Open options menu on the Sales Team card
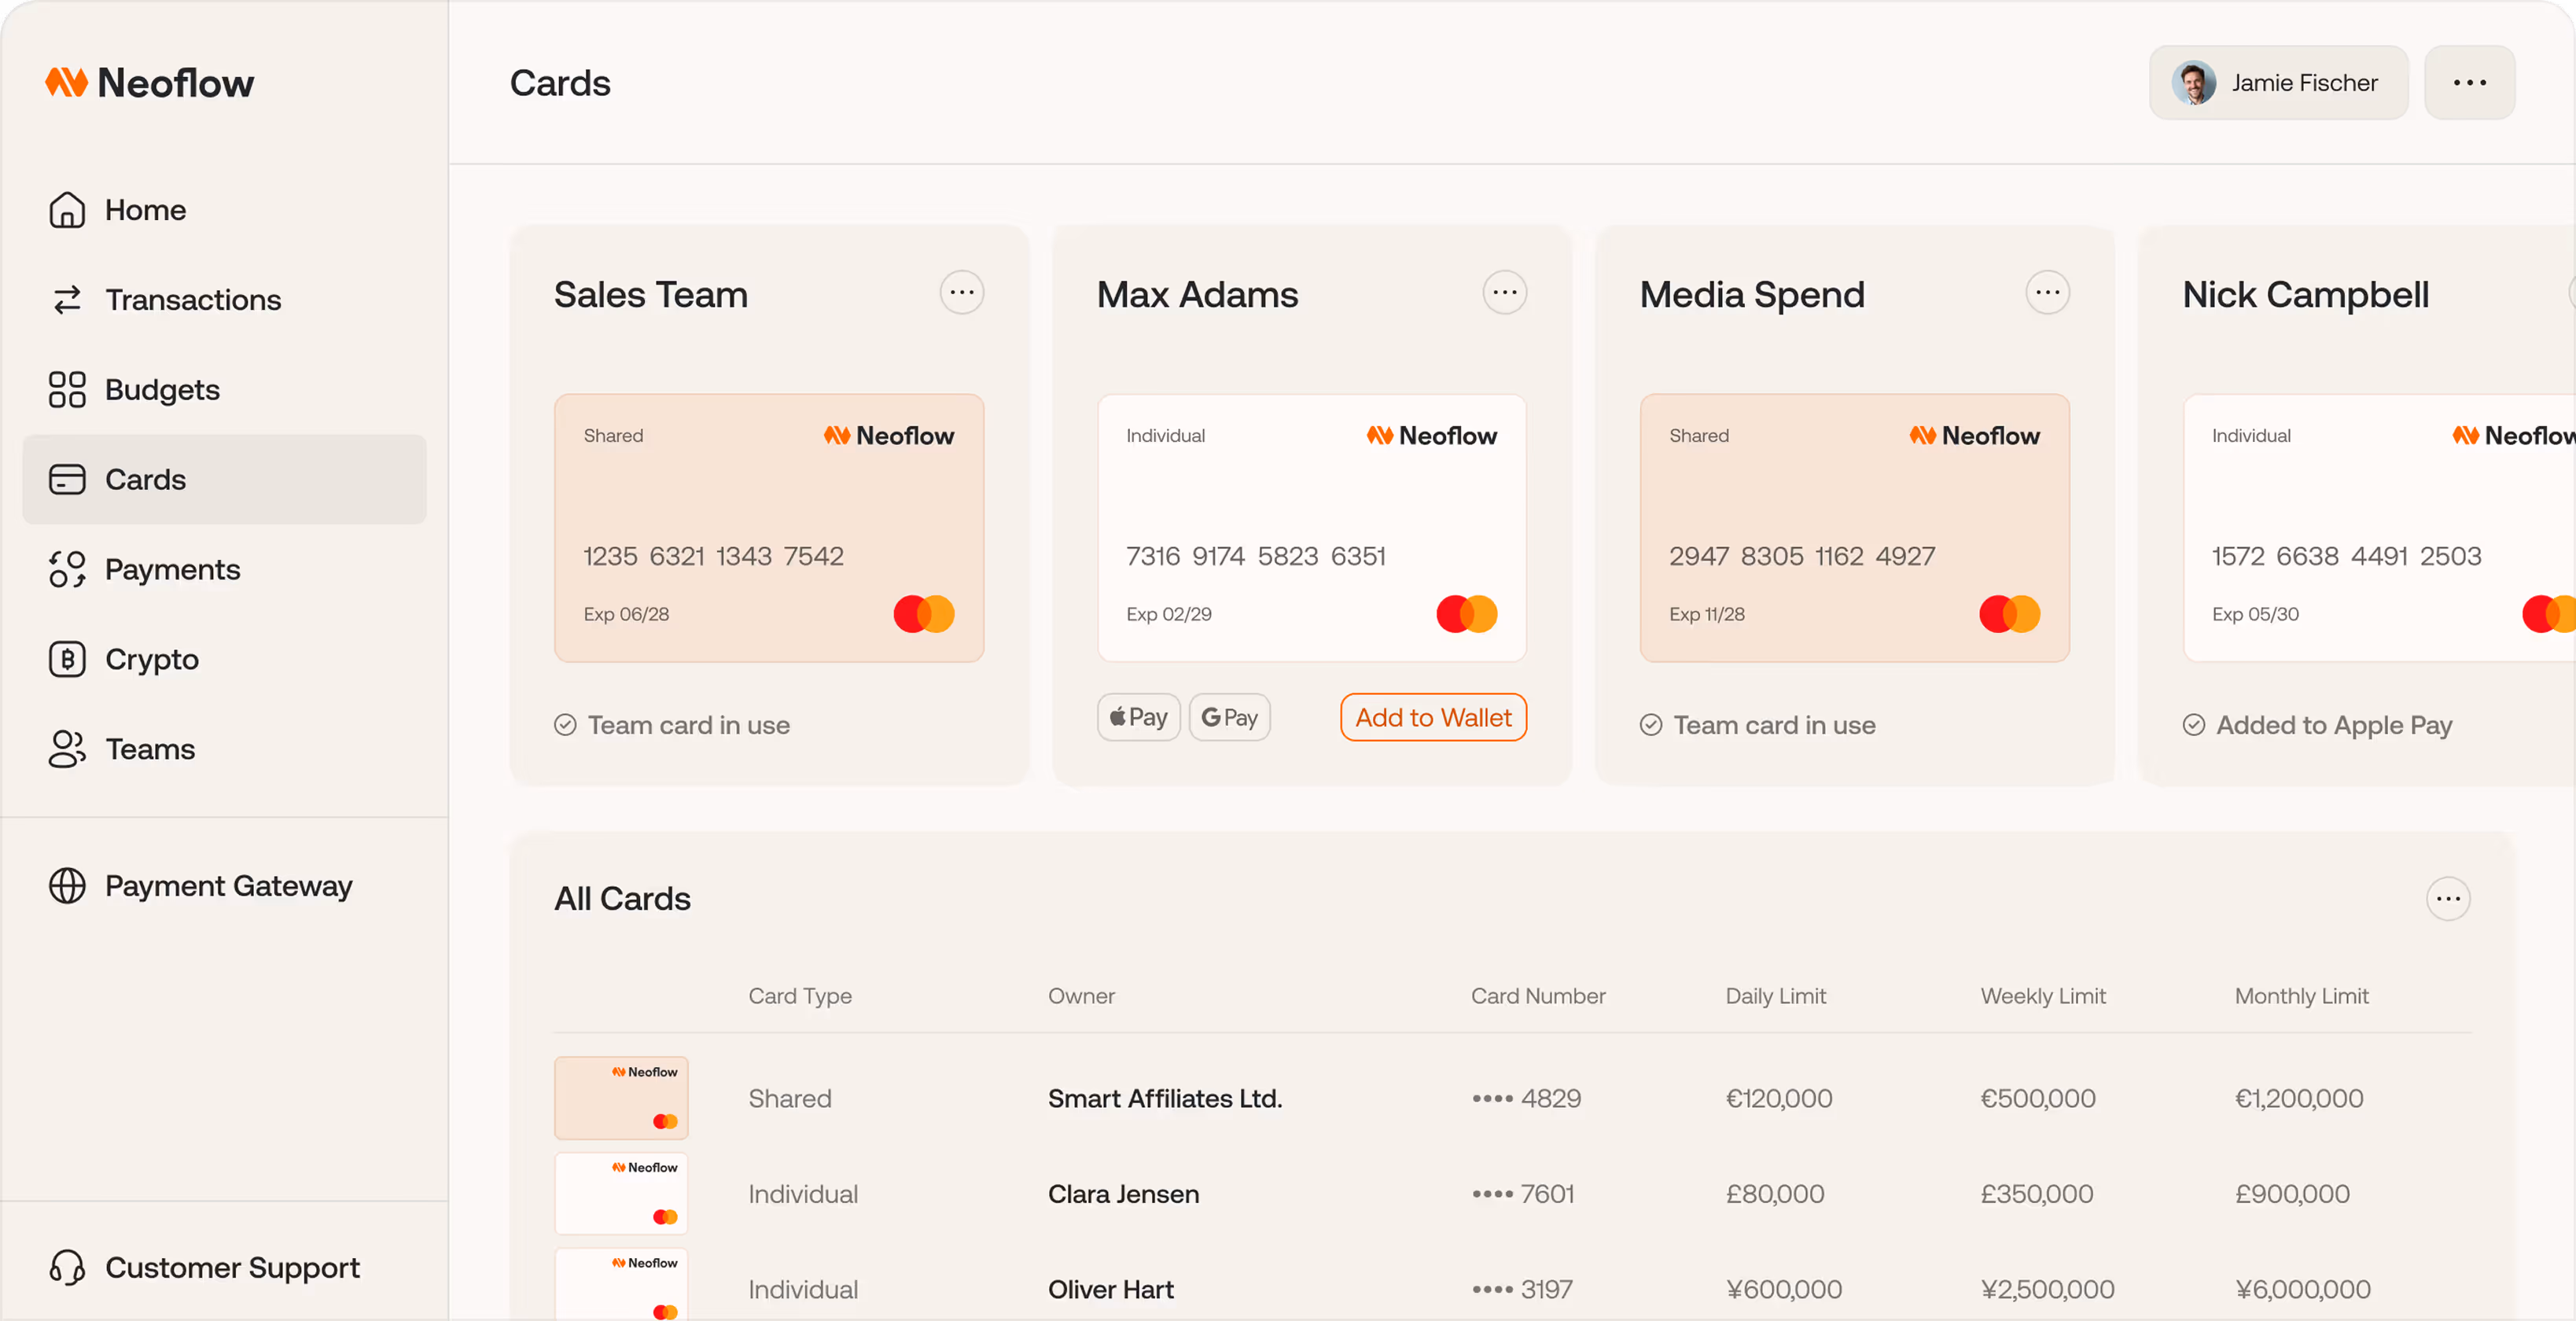This screenshot has height=1321, width=2576. click(x=961, y=292)
